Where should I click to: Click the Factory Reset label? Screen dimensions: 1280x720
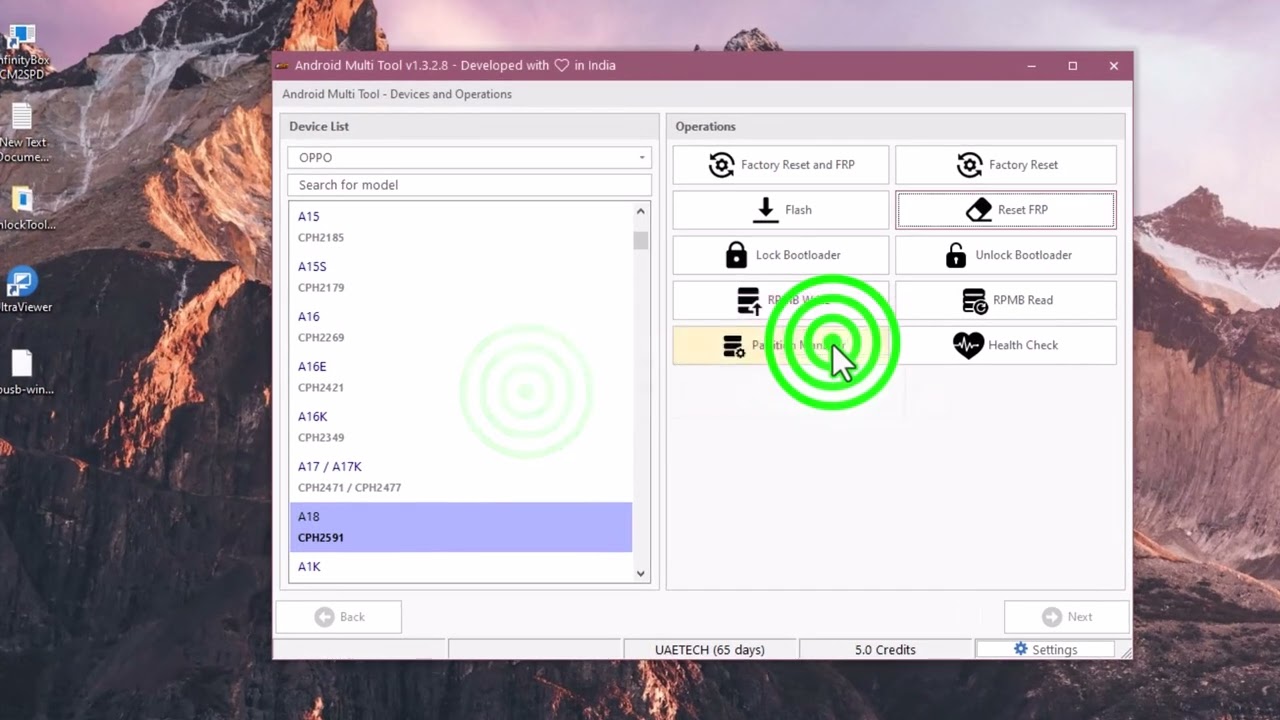[1023, 165]
